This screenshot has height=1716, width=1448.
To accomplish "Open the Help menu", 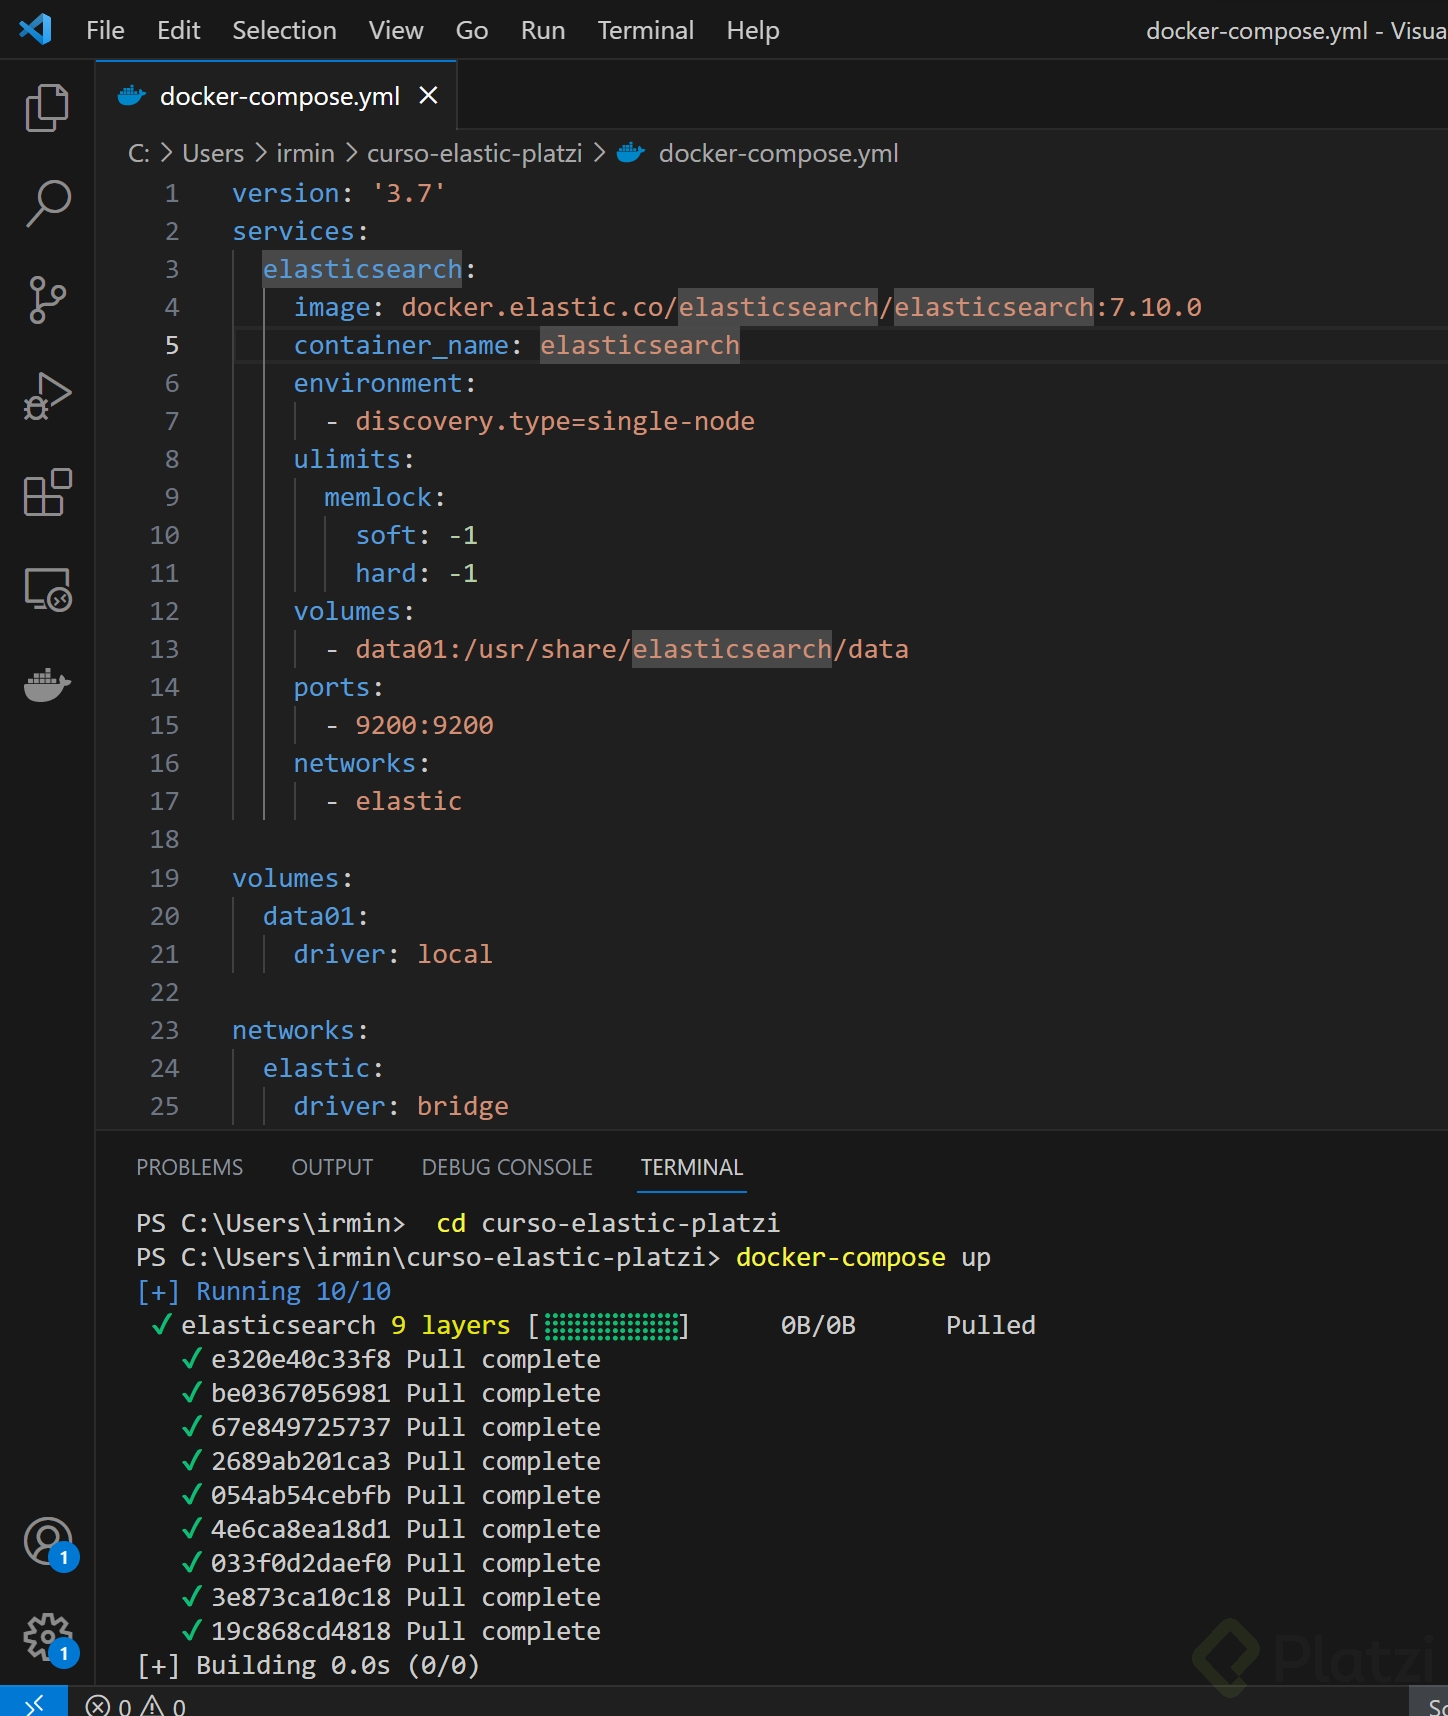I will click(x=752, y=30).
